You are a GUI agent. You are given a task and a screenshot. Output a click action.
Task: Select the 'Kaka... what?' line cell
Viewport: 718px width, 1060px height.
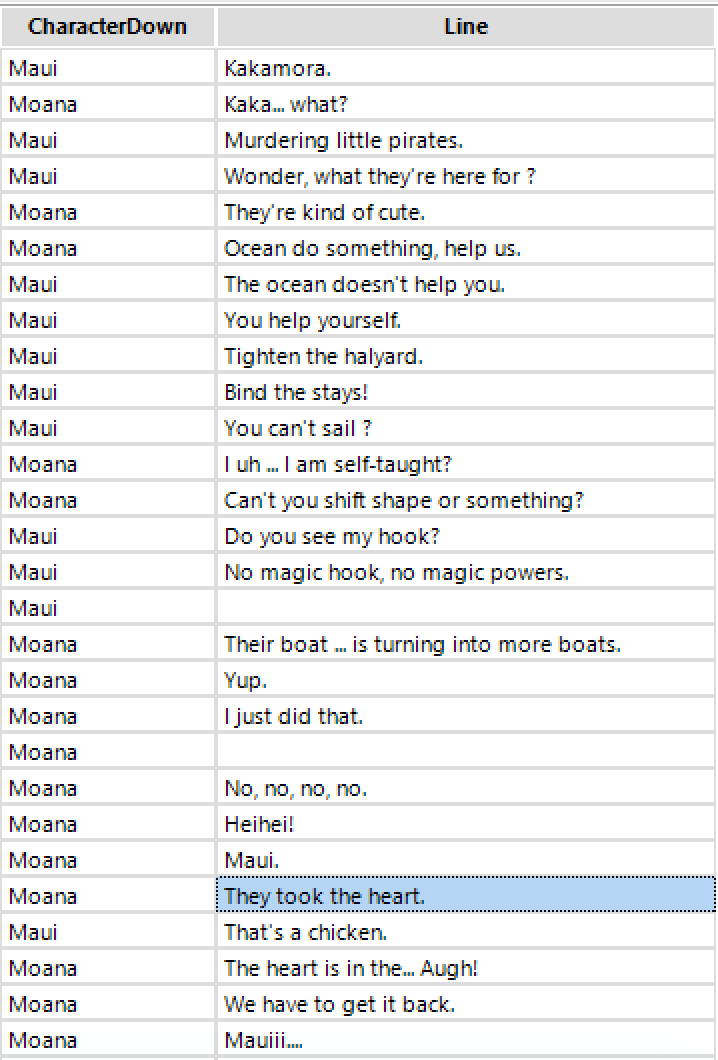click(466, 104)
